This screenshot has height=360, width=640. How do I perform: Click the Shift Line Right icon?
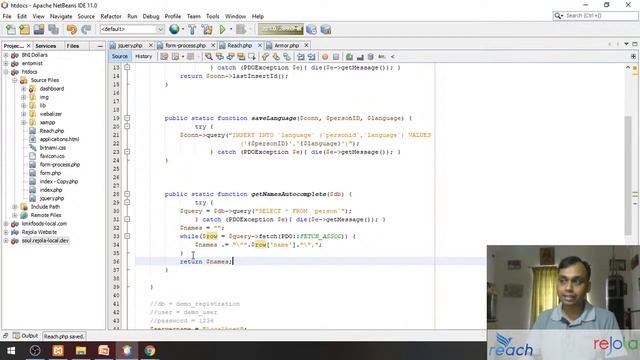[x=312, y=57]
